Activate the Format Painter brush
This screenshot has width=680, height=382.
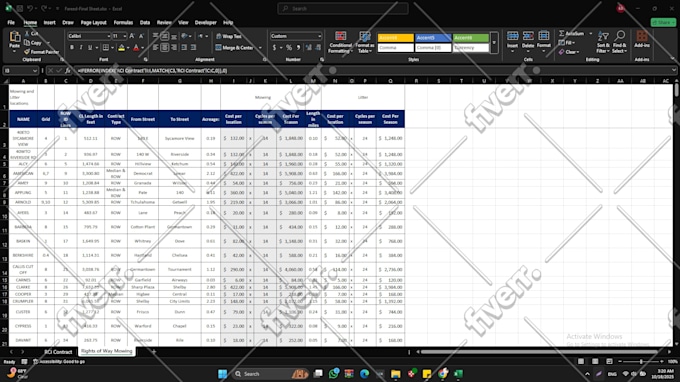(27, 52)
